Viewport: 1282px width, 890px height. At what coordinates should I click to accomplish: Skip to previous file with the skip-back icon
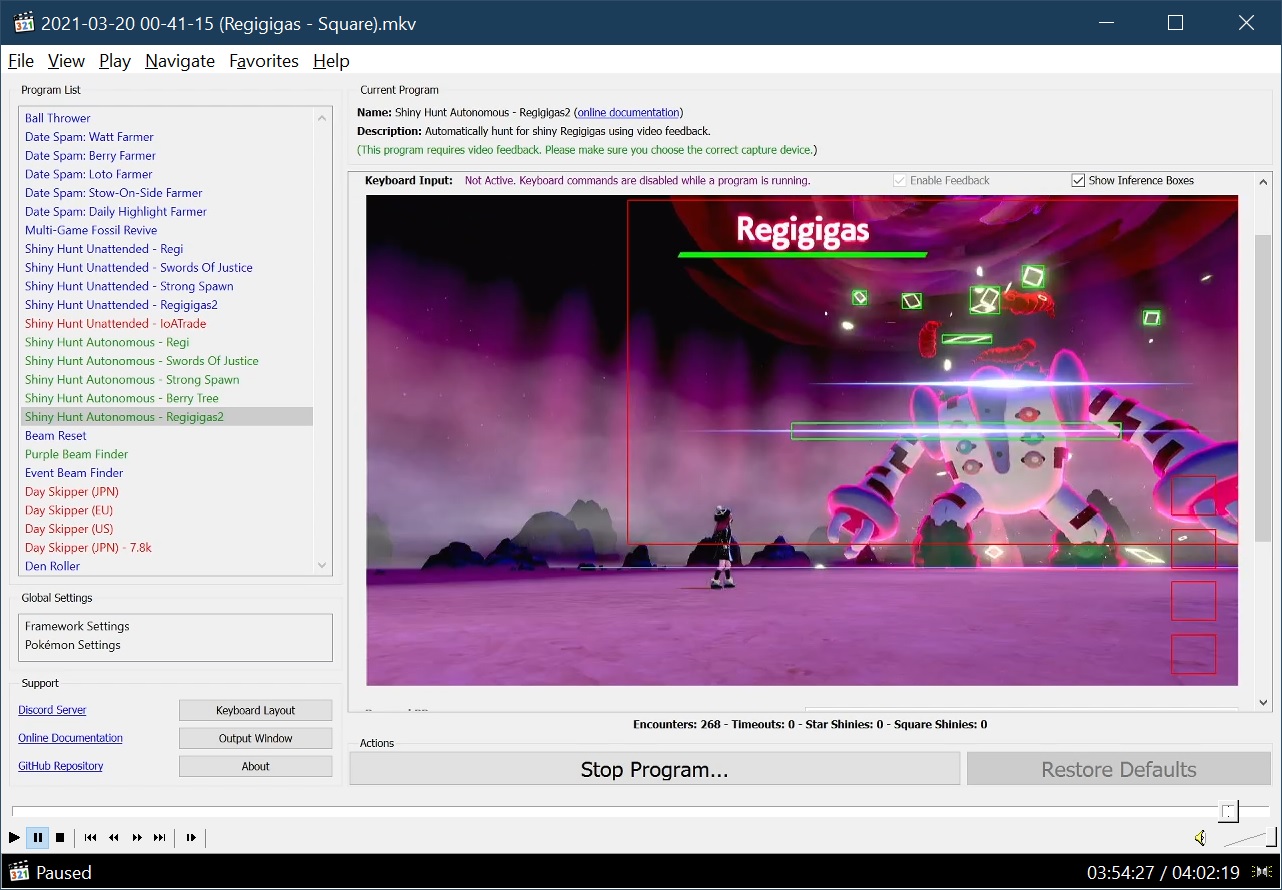(90, 838)
